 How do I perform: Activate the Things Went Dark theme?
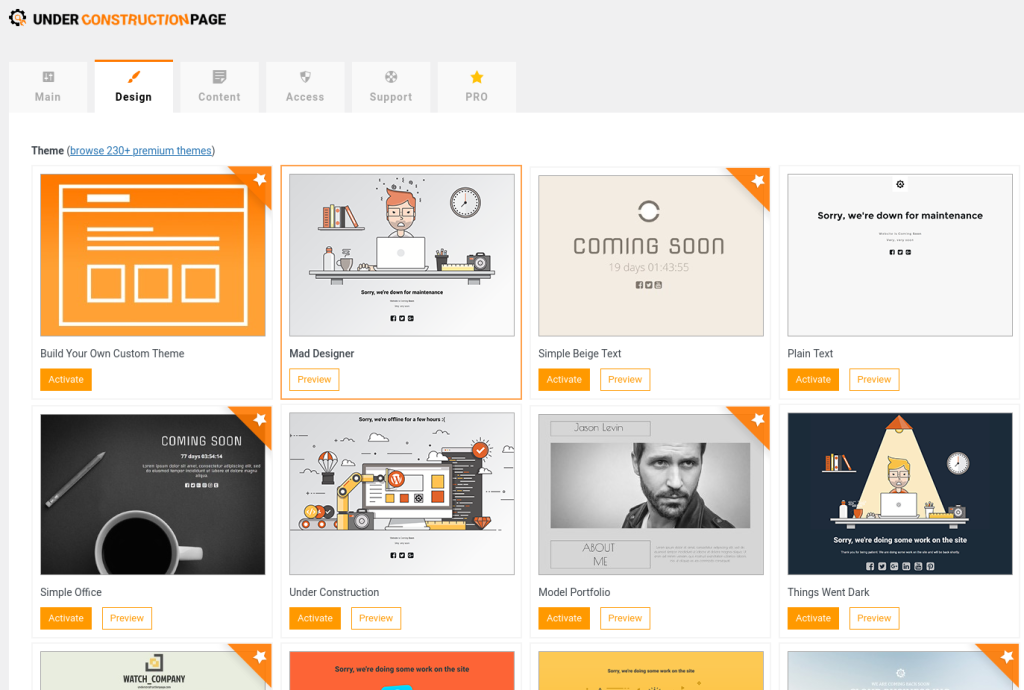tap(813, 618)
